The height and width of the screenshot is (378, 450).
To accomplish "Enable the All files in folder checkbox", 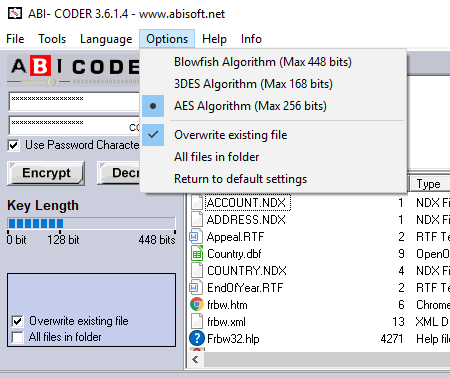I will pyautogui.click(x=17, y=337).
